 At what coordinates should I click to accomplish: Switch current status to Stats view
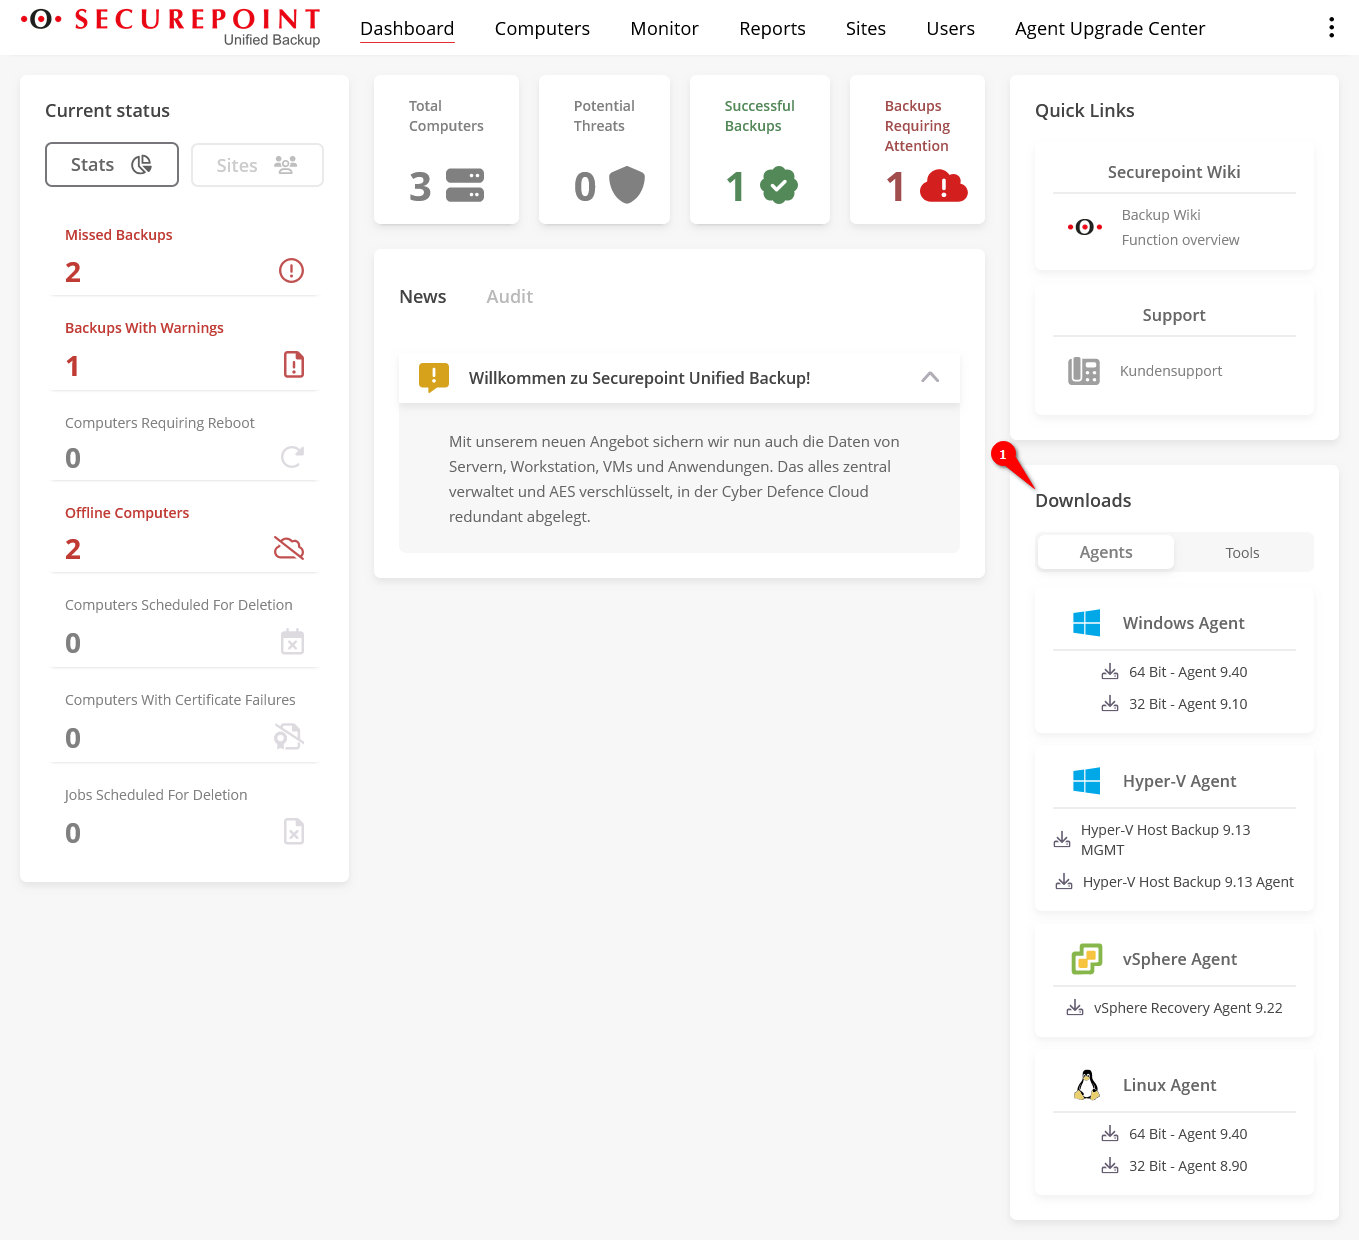112,165
